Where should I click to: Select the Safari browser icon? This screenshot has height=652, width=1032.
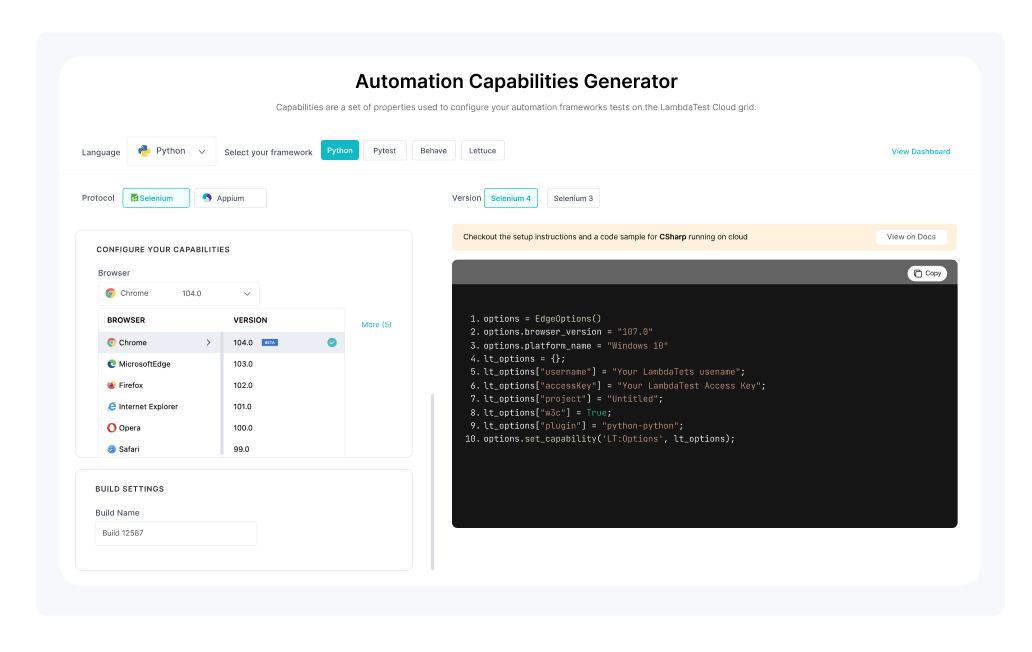(x=110, y=449)
